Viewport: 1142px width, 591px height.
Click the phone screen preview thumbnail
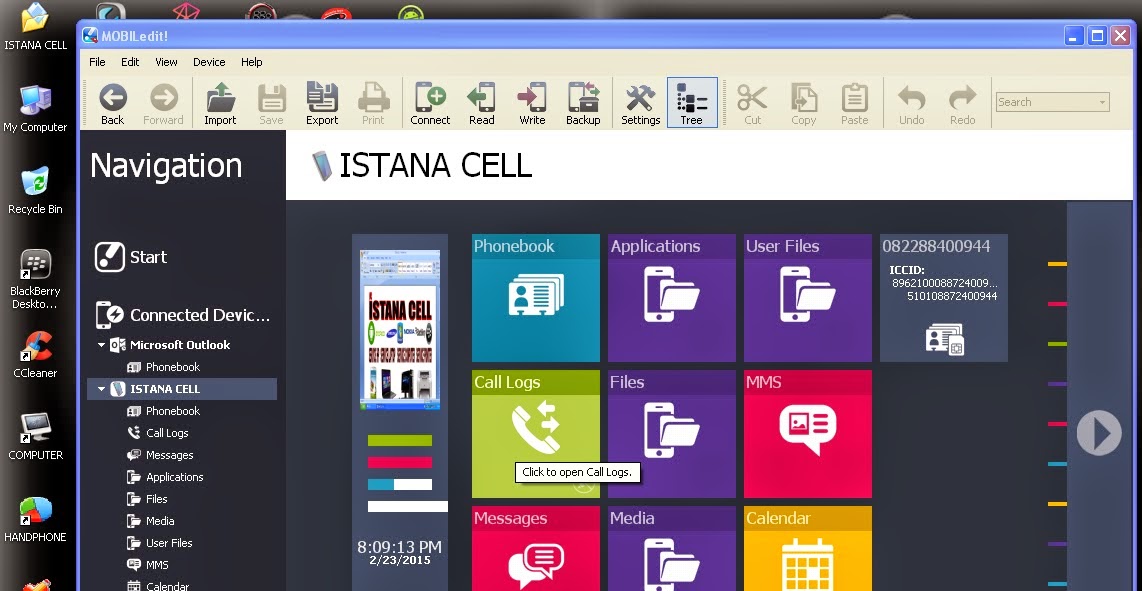coord(401,329)
